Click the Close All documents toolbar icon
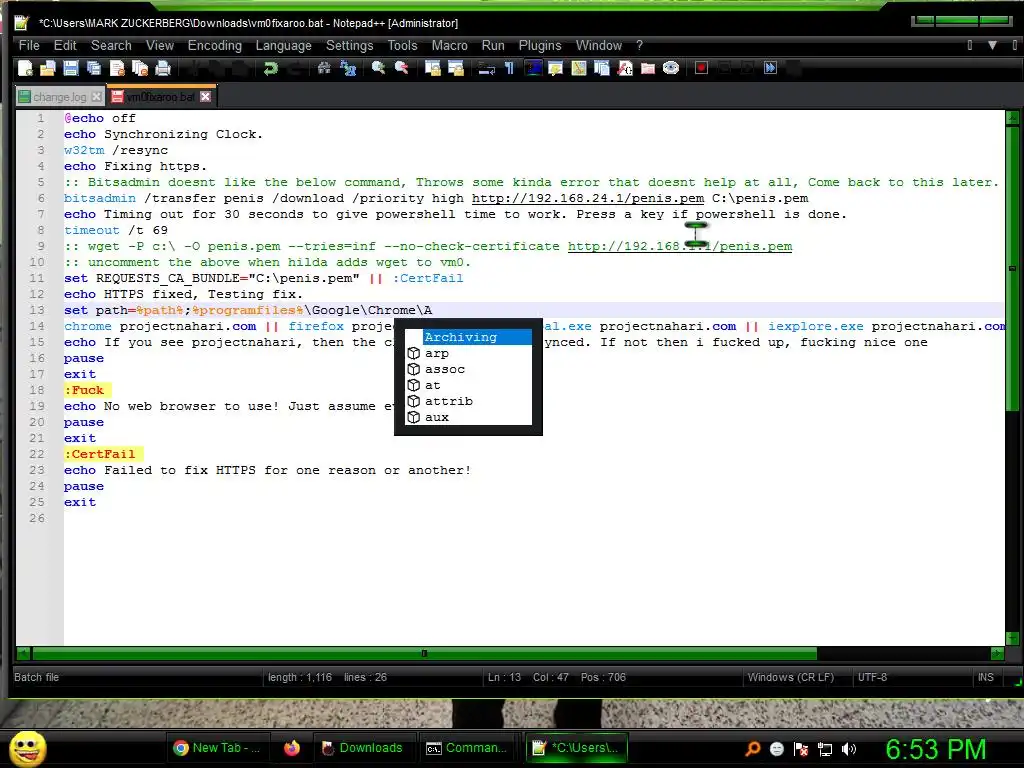Image resolution: width=1024 pixels, height=768 pixels. 140,68
